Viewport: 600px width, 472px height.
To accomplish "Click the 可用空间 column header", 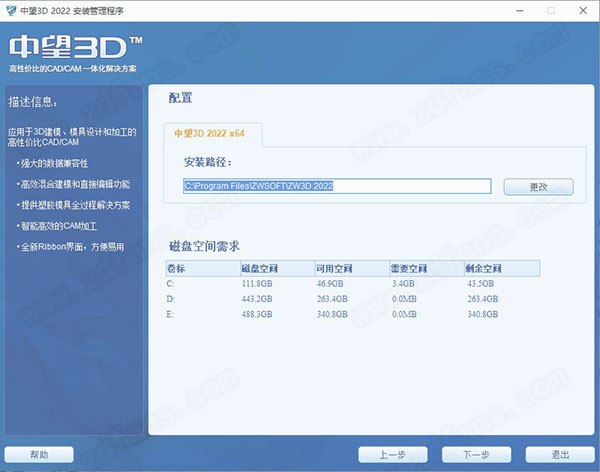I will point(352,268).
